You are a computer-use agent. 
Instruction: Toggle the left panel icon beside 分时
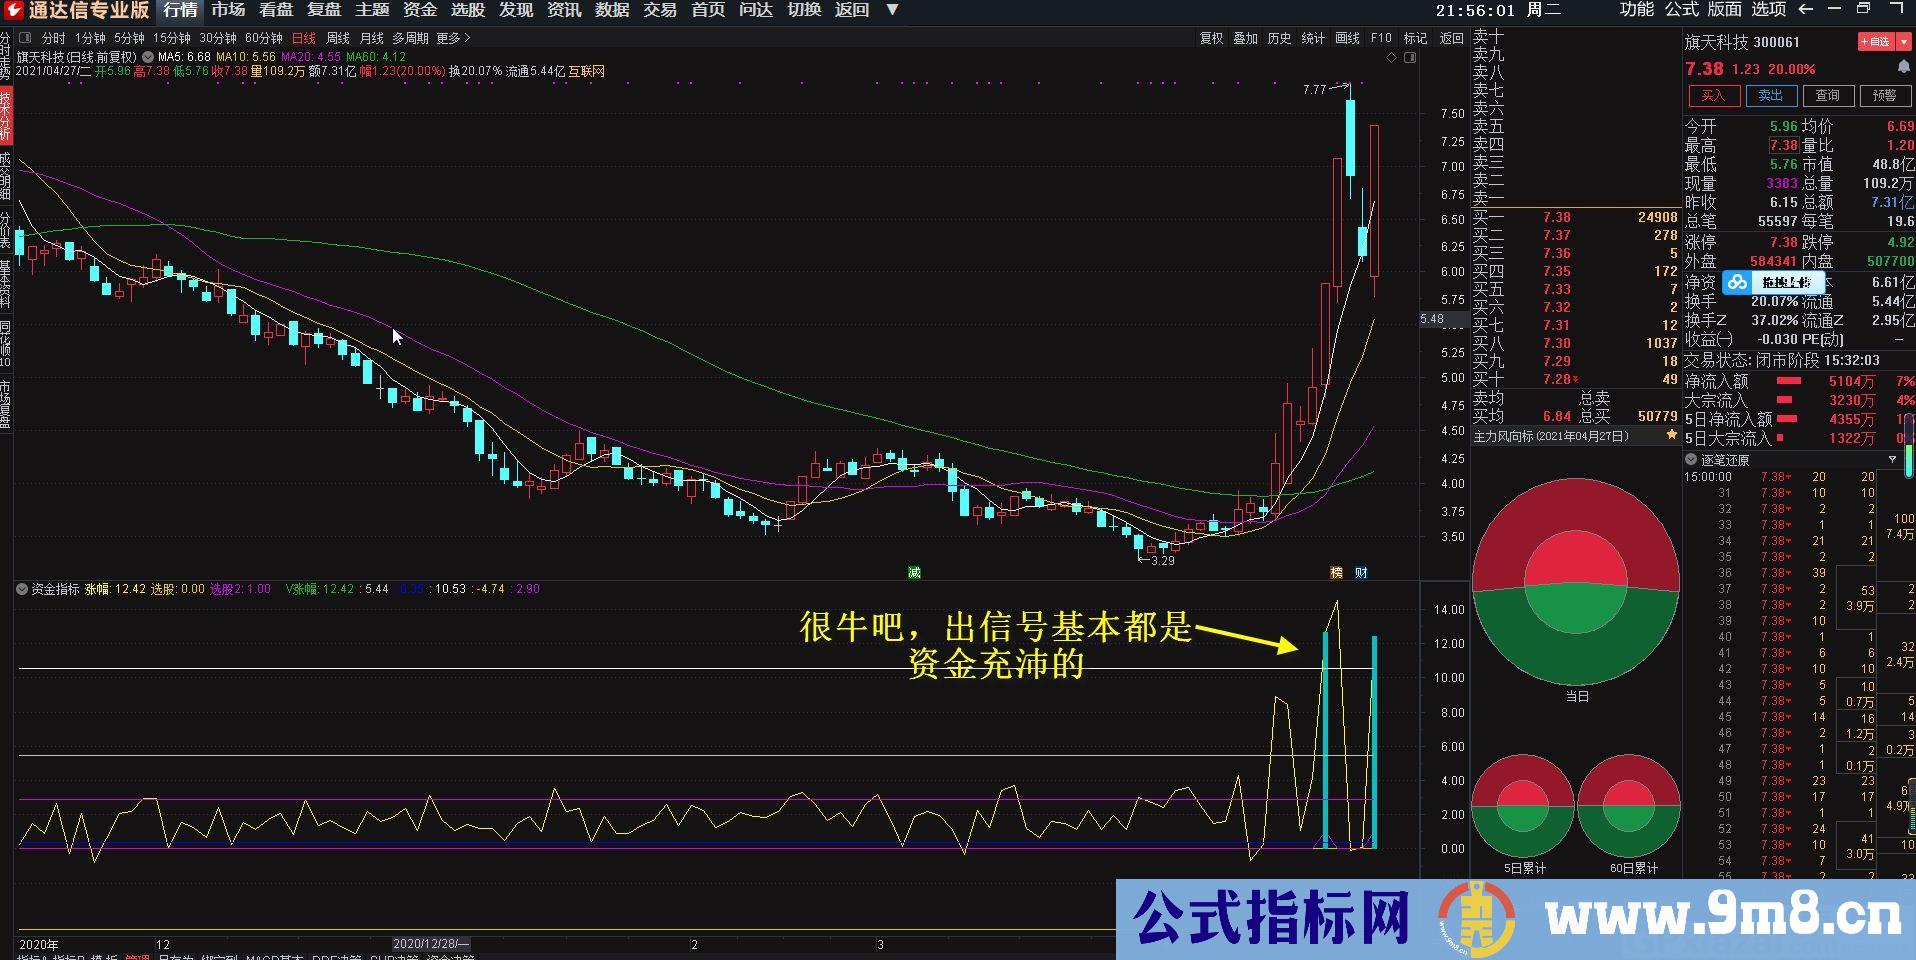click(x=25, y=38)
